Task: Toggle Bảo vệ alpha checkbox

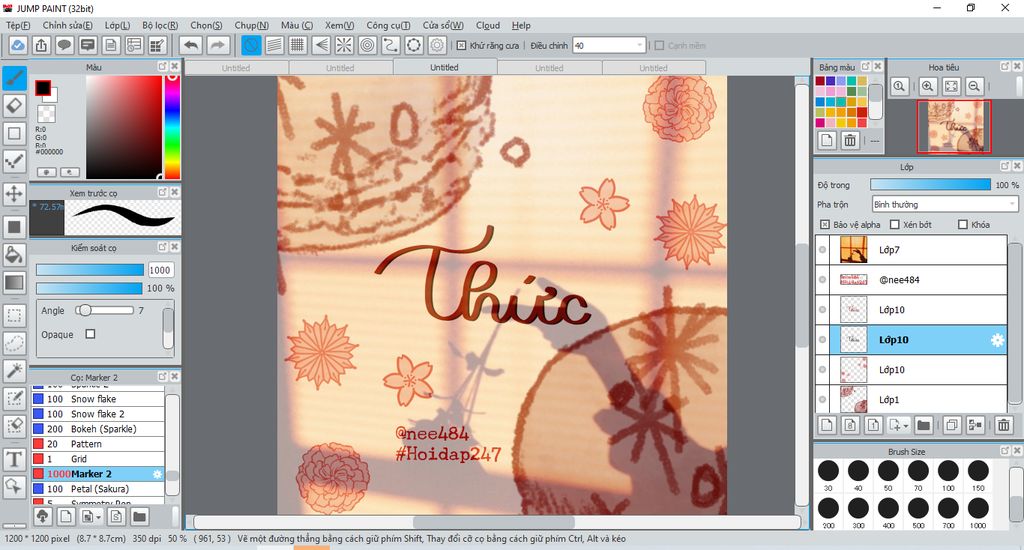Action: [824, 225]
